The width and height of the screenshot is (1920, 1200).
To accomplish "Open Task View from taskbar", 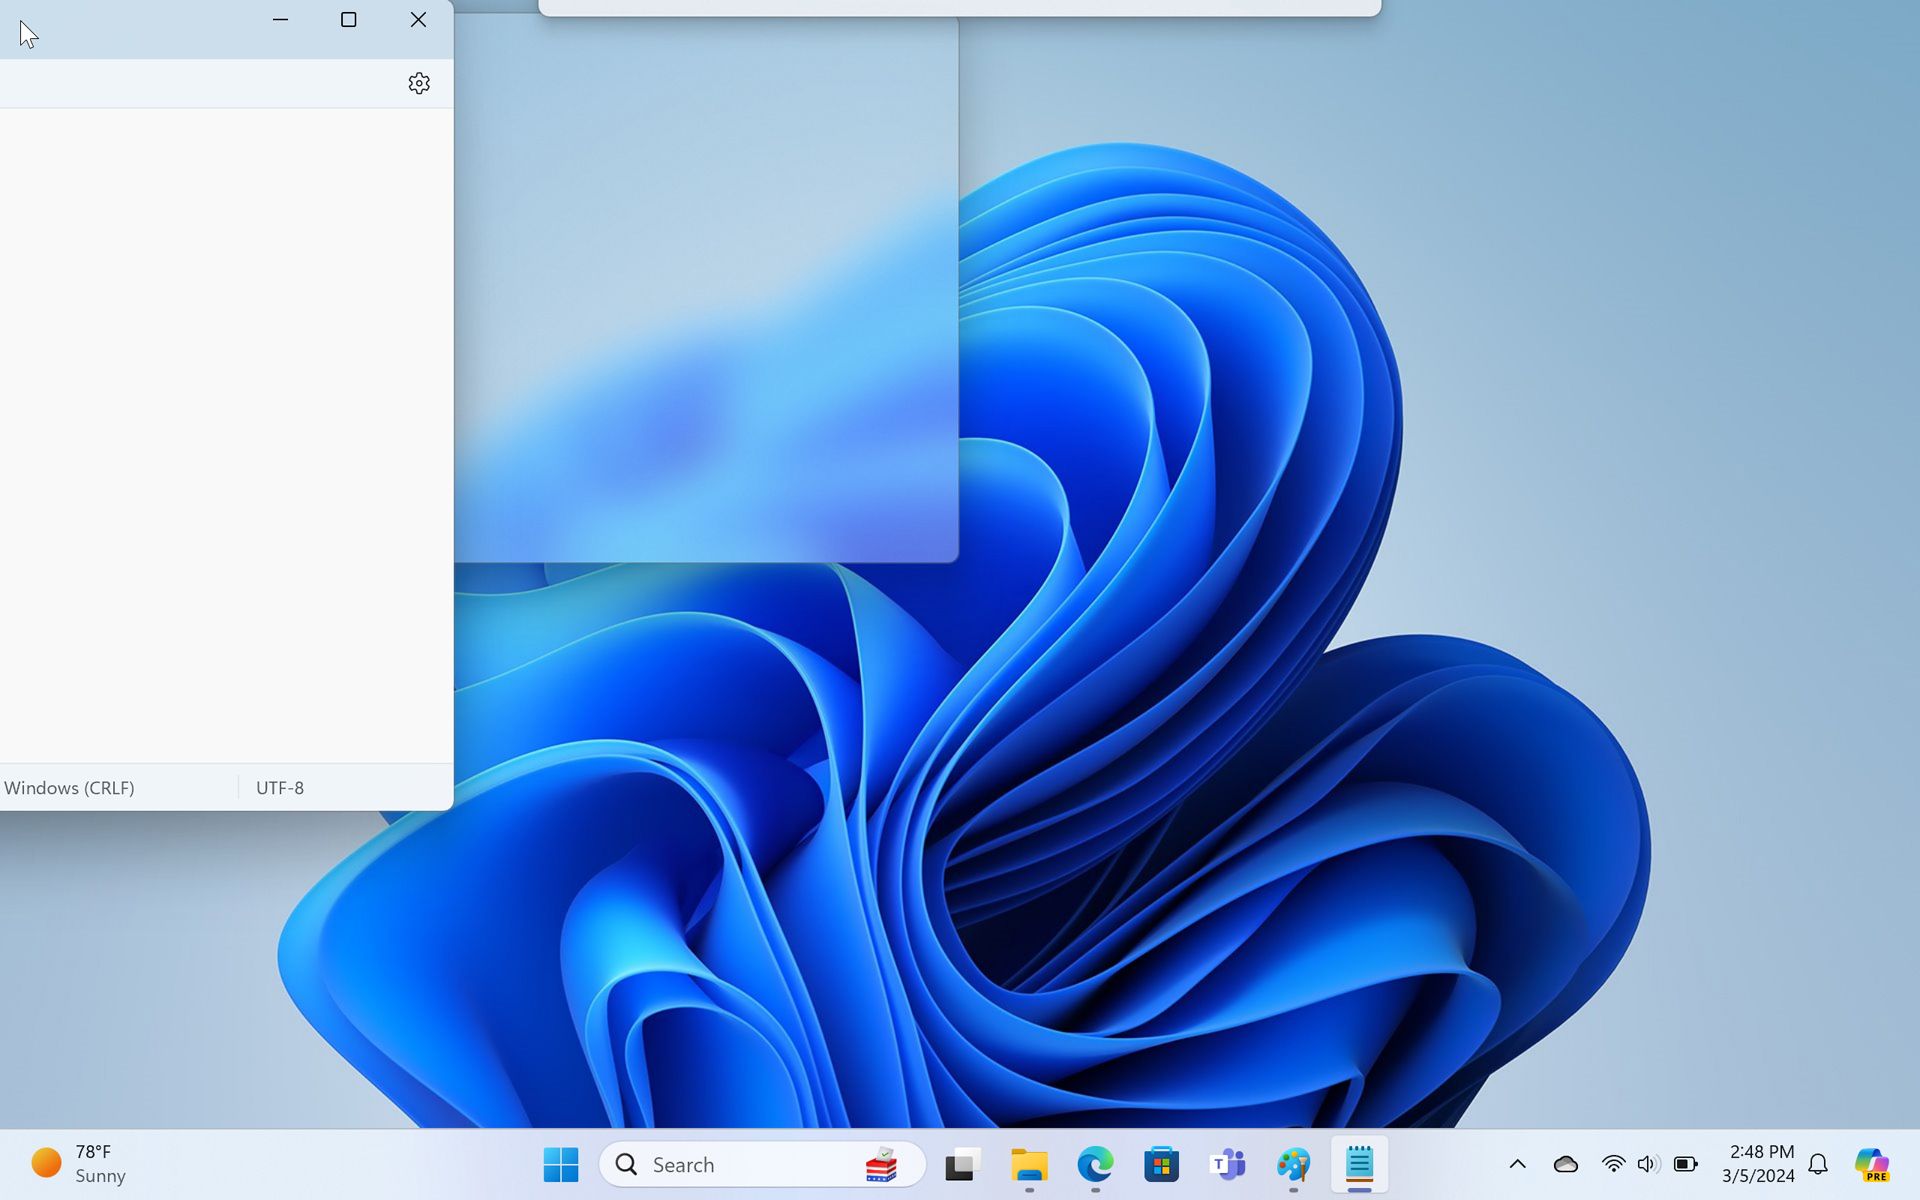I will coord(962,1164).
